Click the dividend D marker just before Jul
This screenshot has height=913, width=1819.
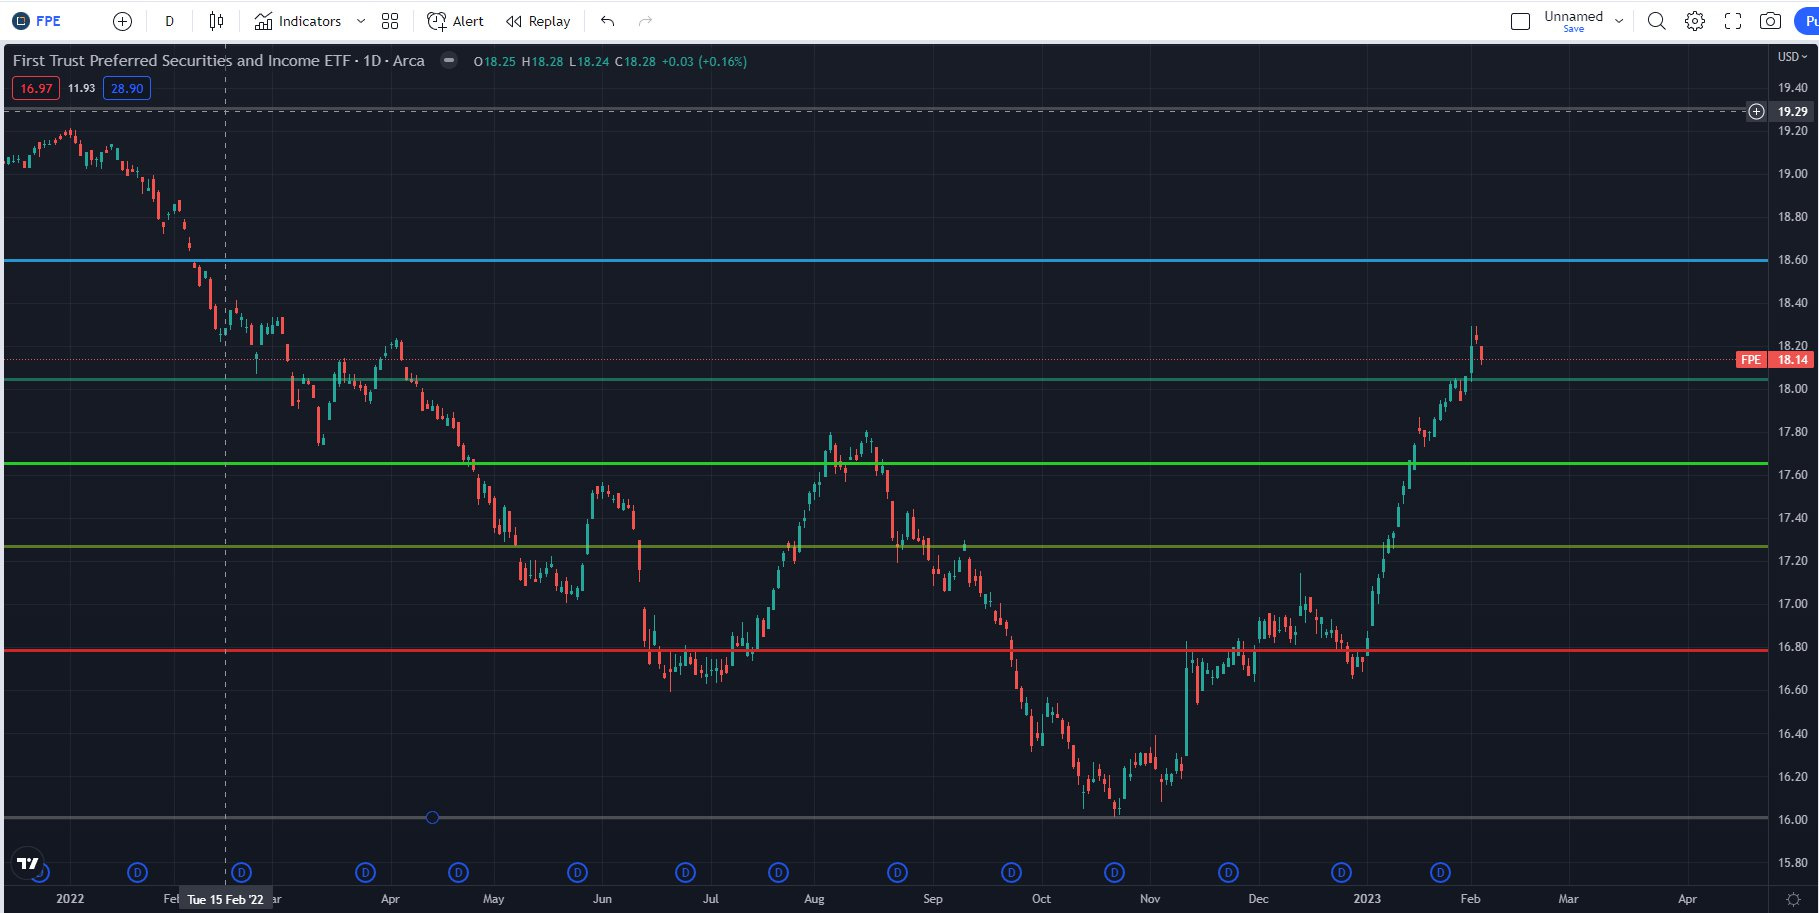coord(685,873)
